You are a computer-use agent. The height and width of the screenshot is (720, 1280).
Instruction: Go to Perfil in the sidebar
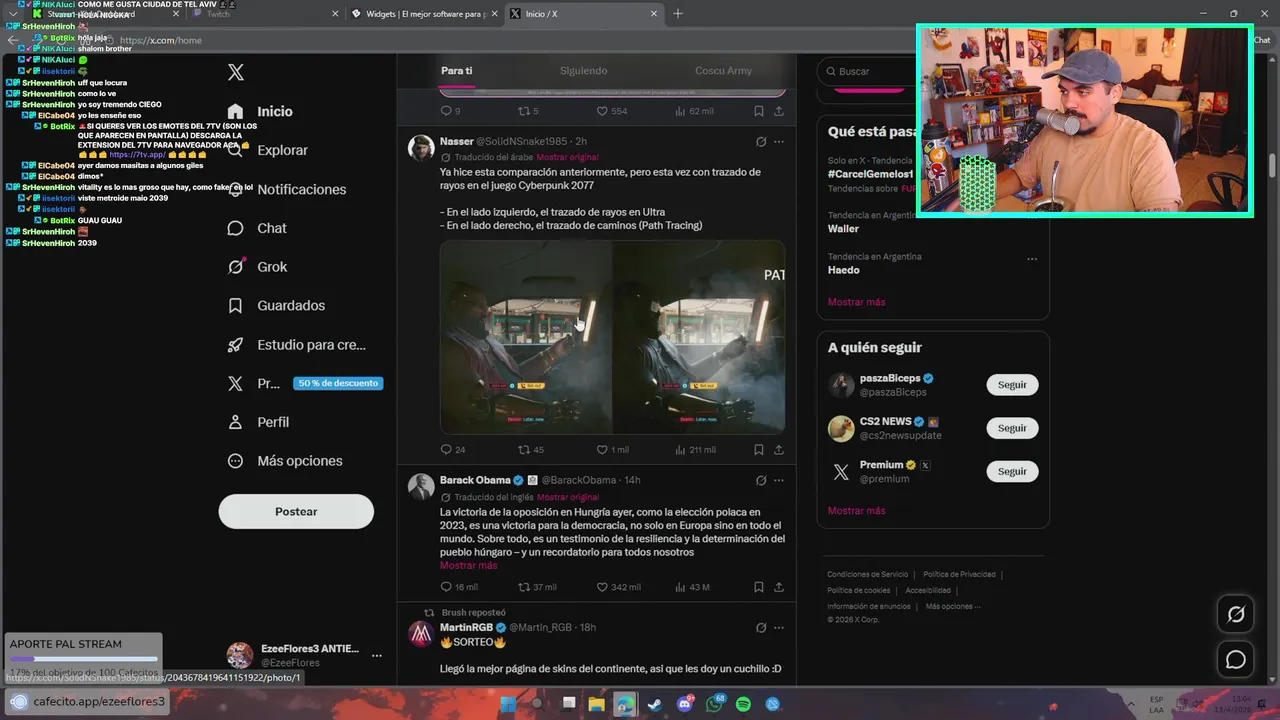[x=258, y=422]
